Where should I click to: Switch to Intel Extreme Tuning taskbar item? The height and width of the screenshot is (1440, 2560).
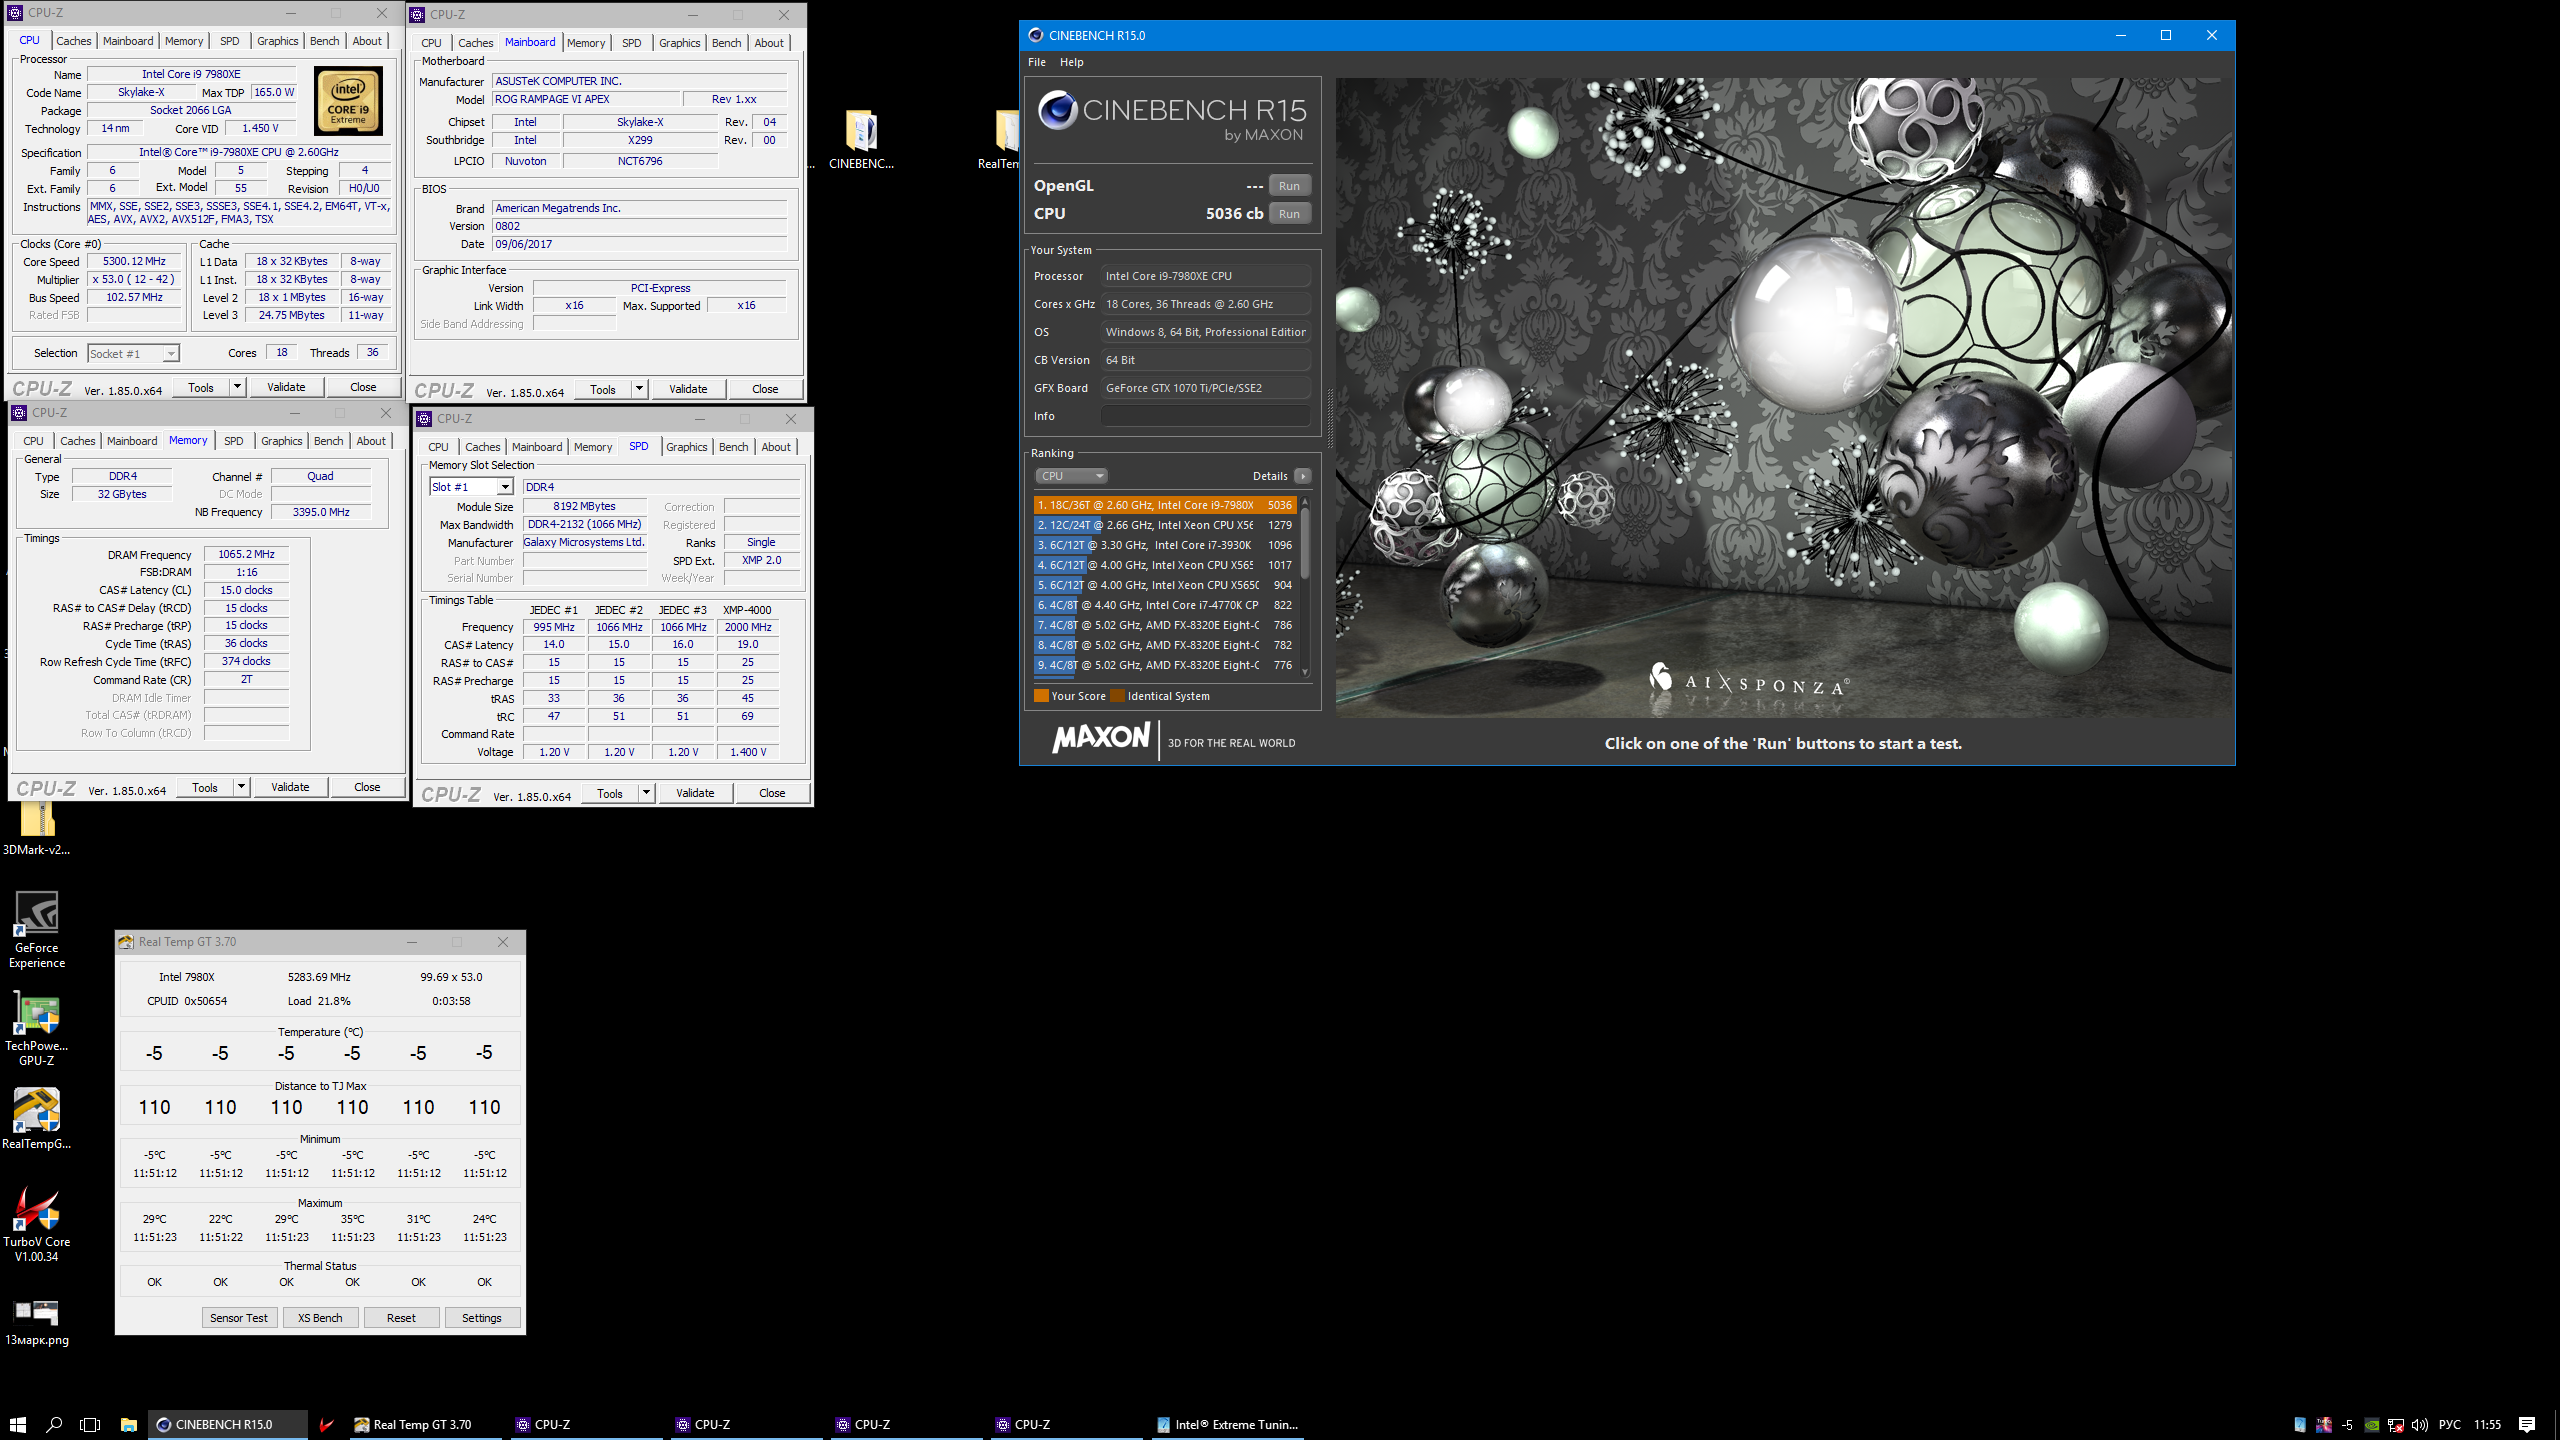[1228, 1424]
